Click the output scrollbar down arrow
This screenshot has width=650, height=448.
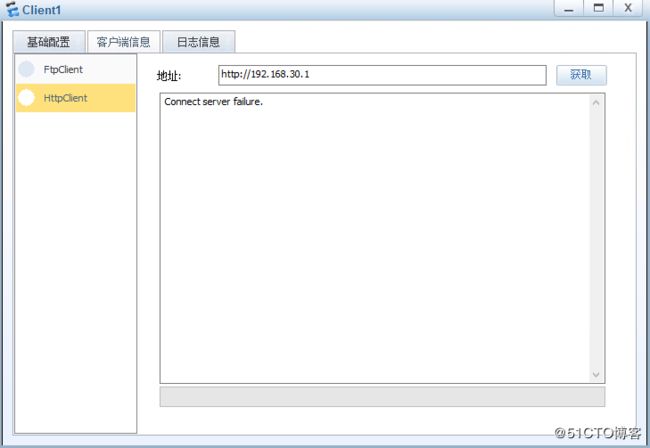tap(596, 374)
